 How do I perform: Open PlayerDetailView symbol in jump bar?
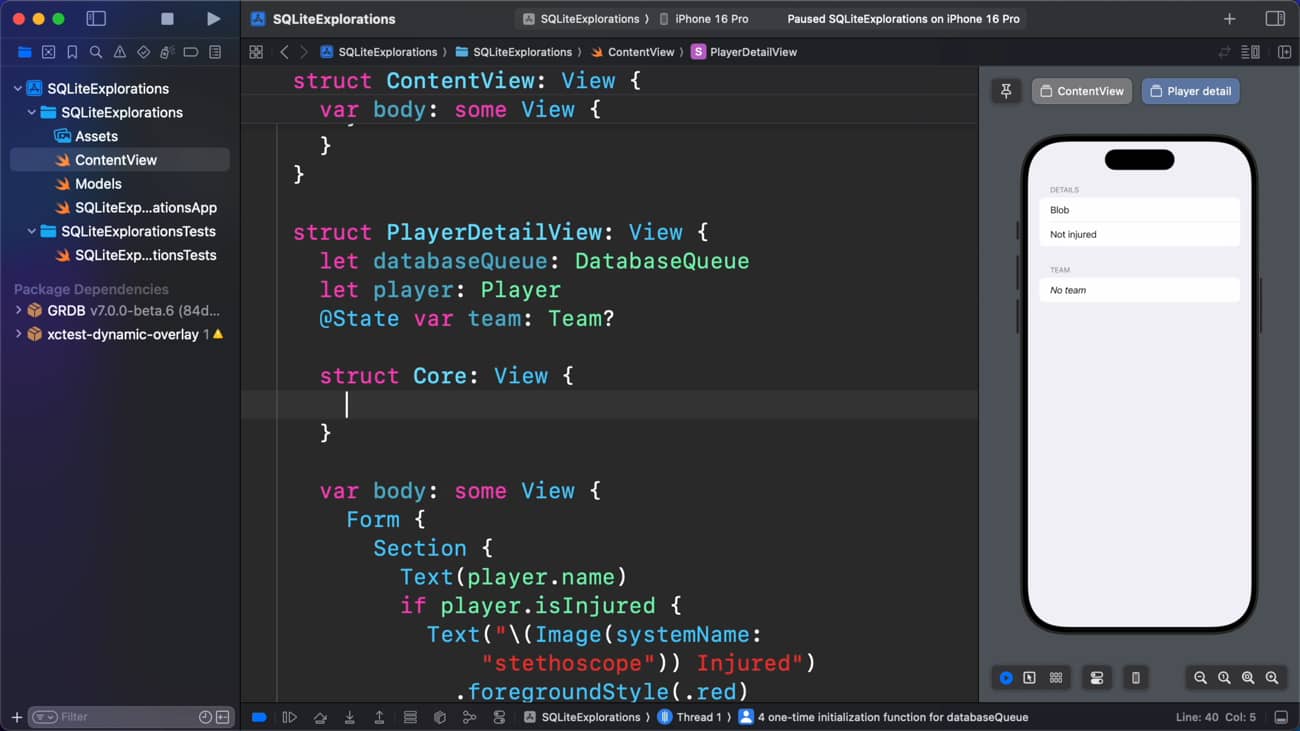pos(744,52)
